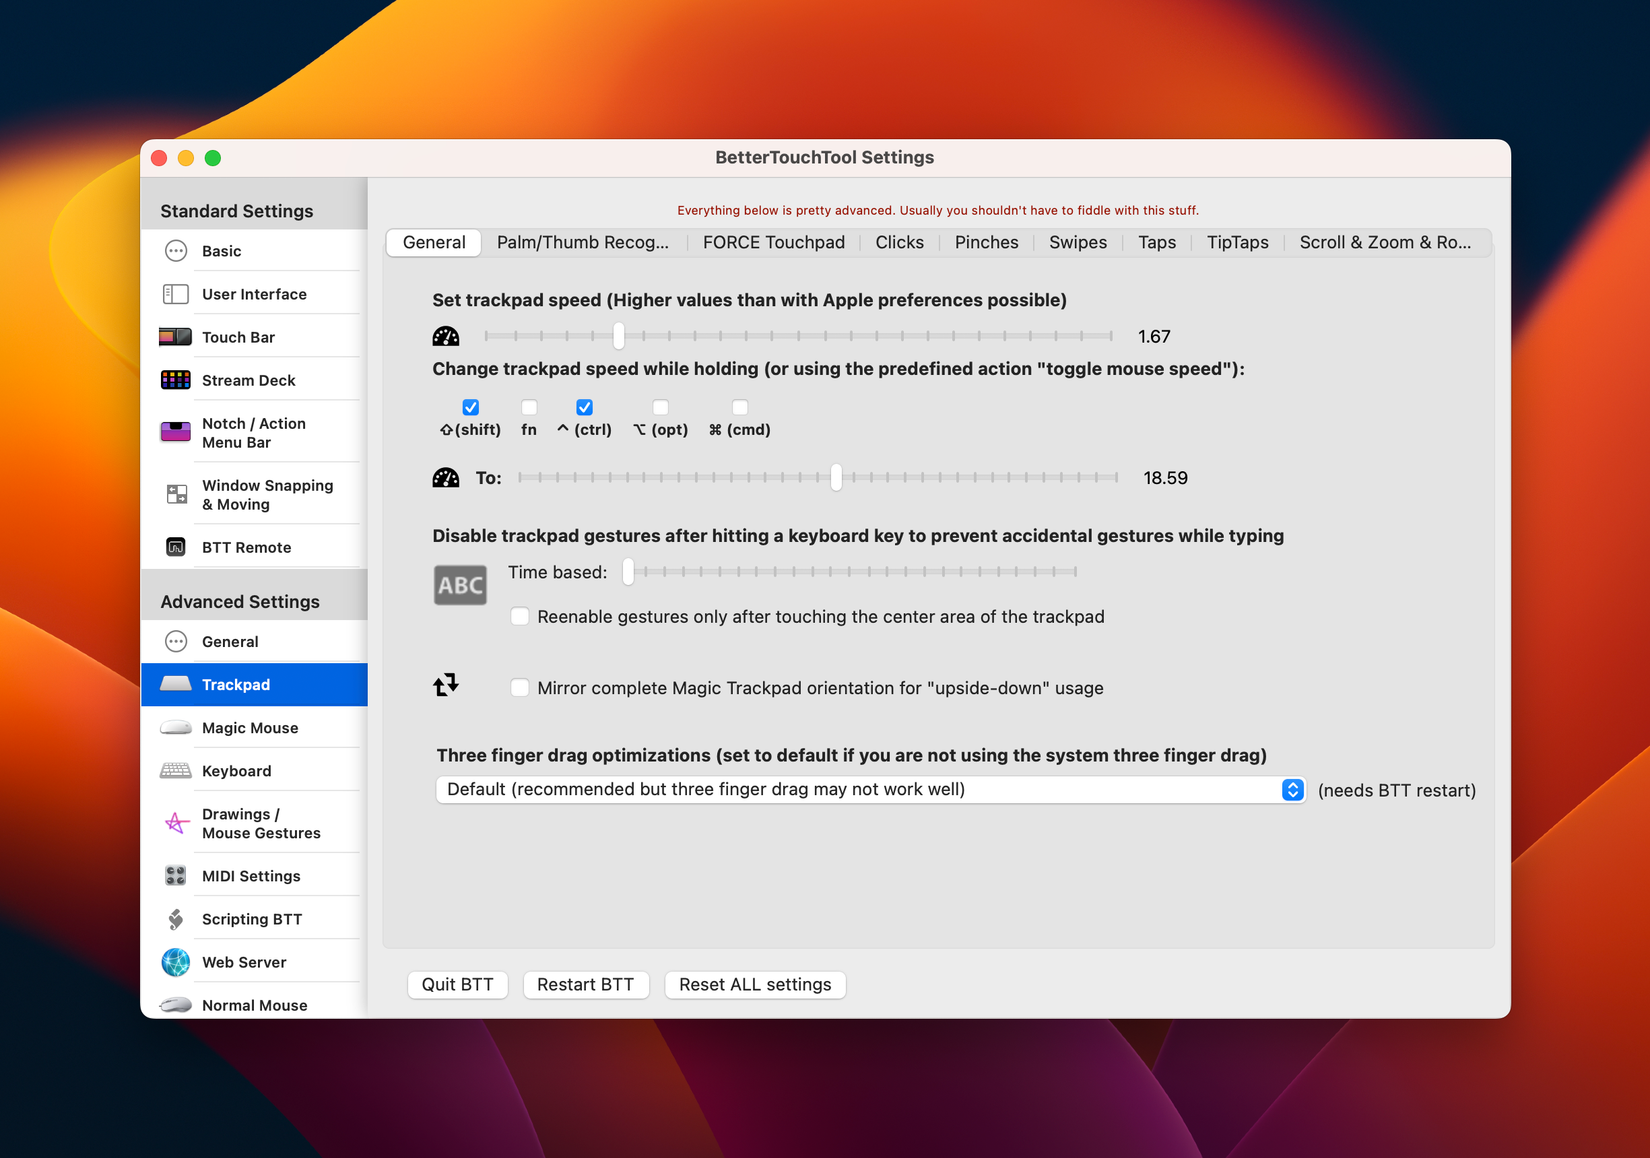Click the trackpad speed slider handle

point(619,336)
